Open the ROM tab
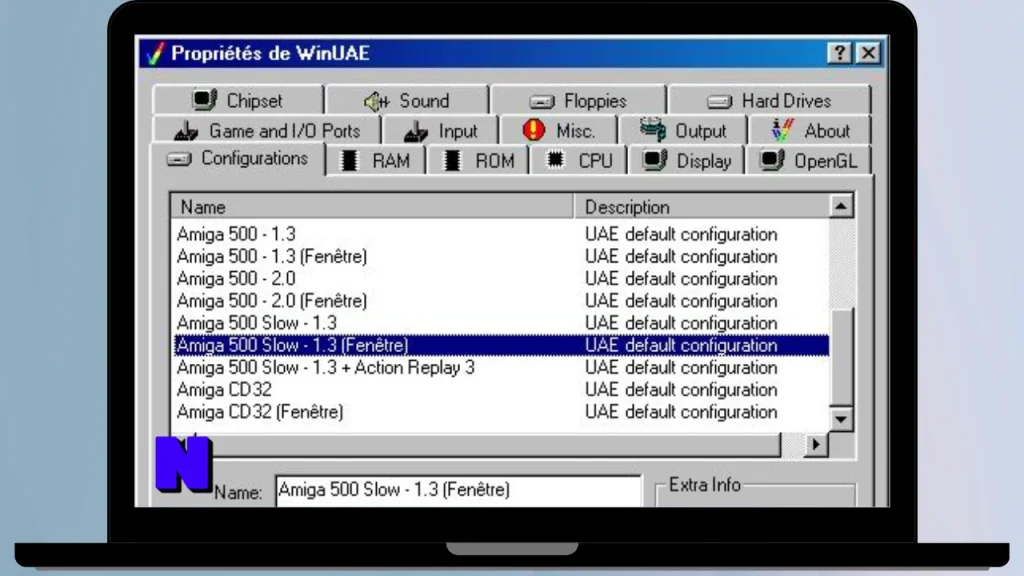Screen dimensions: 1024x576 click(x=478, y=161)
